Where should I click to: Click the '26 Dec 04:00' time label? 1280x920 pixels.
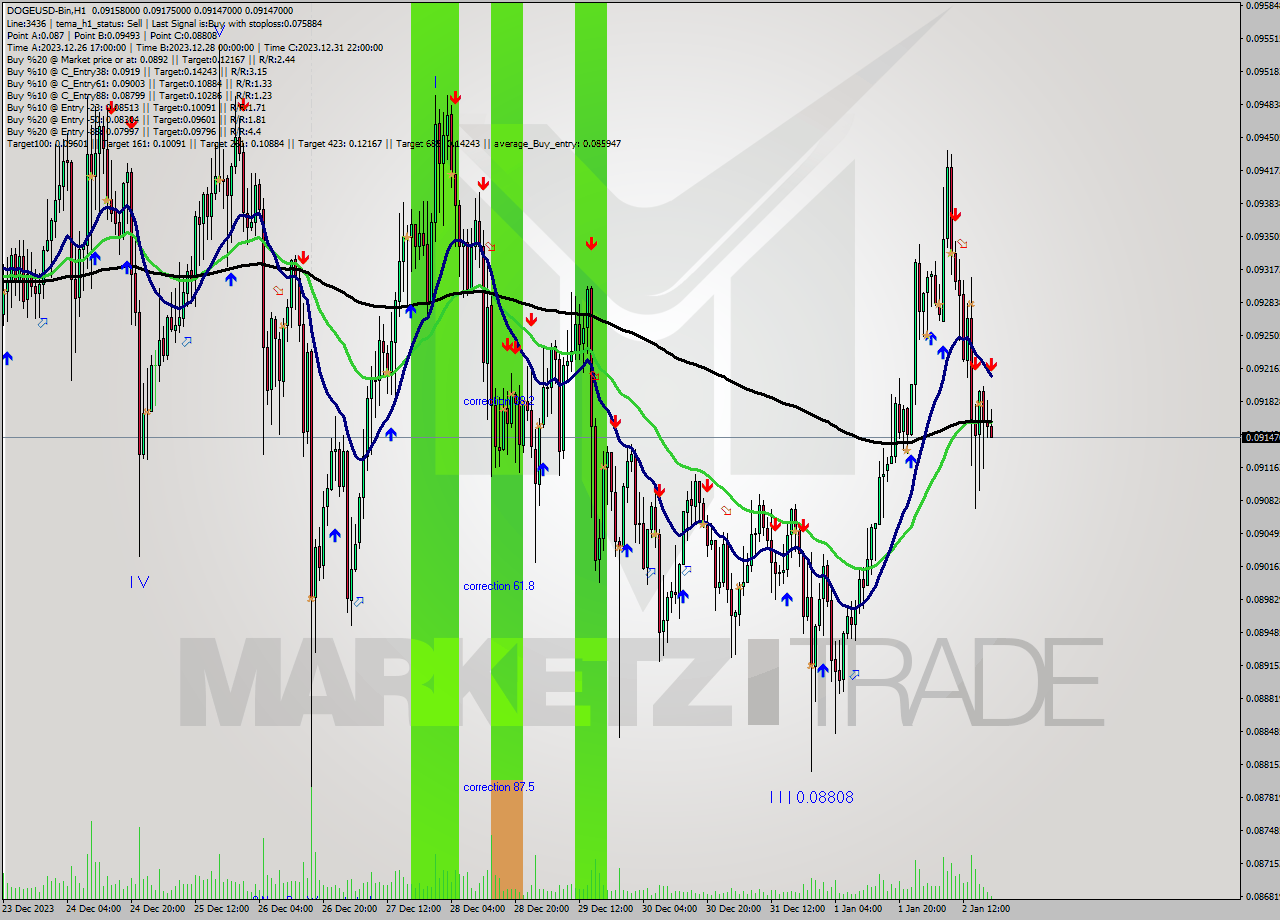tap(285, 909)
